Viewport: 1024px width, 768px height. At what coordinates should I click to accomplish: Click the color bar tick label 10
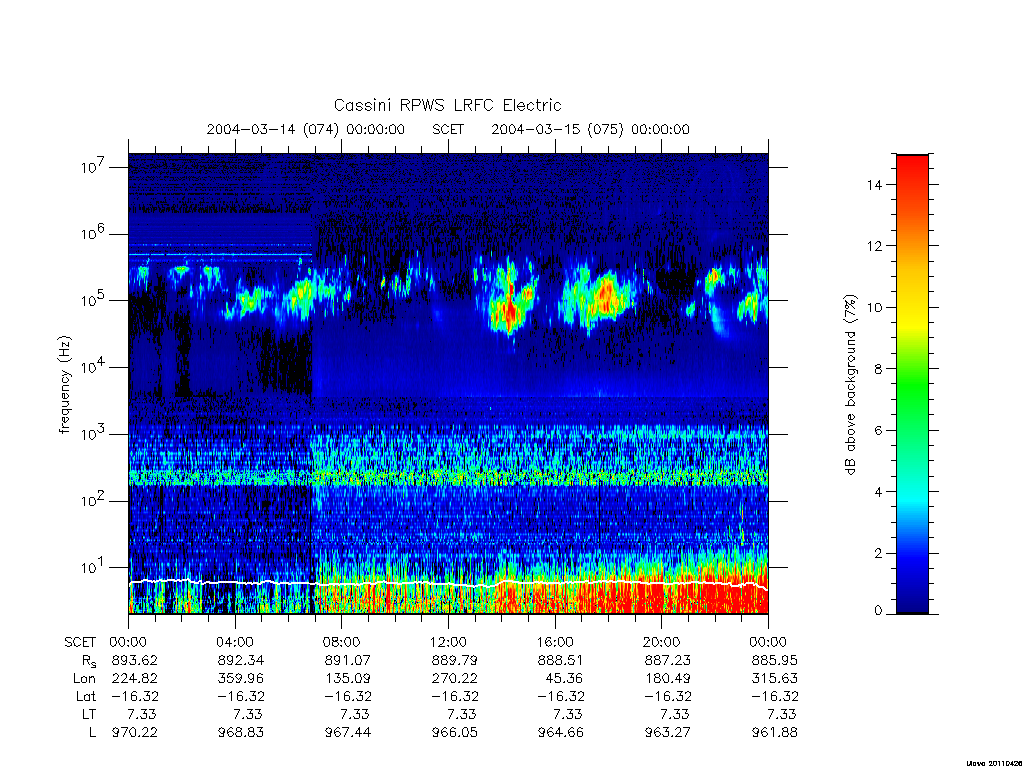pos(874,308)
